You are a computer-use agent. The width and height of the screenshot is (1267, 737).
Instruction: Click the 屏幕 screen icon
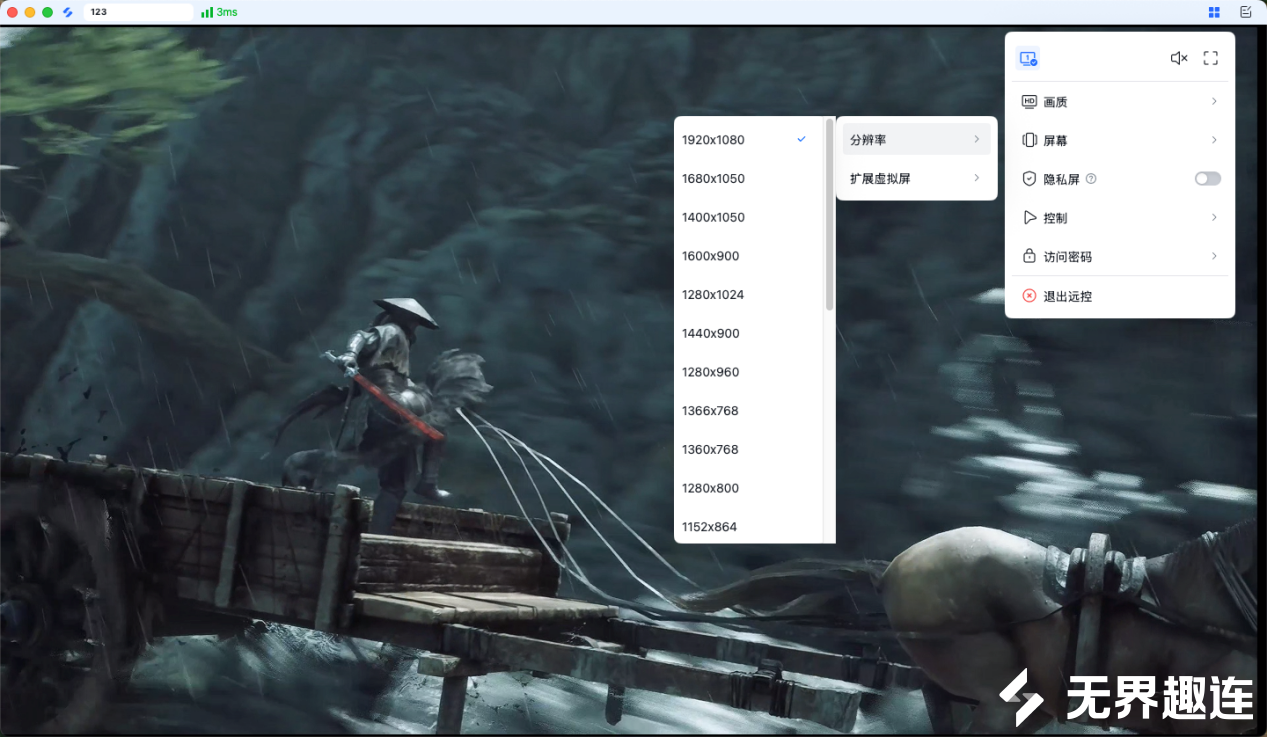(x=1029, y=140)
